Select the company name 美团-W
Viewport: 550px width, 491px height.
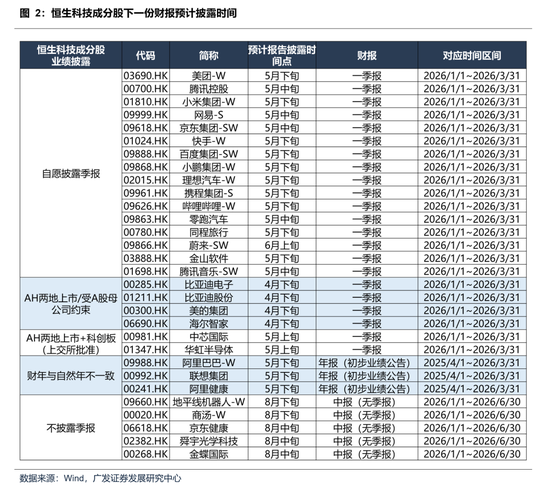coord(209,76)
